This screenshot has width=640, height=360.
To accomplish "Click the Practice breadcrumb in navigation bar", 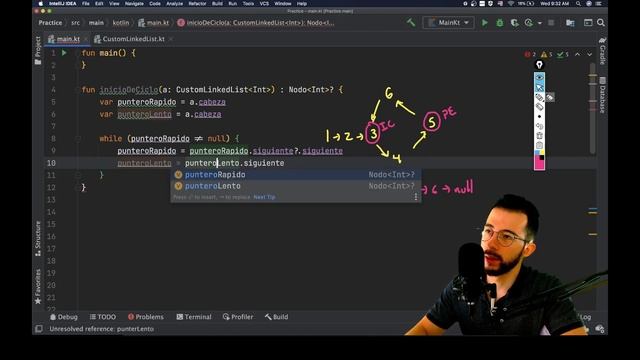I will pos(50,23).
